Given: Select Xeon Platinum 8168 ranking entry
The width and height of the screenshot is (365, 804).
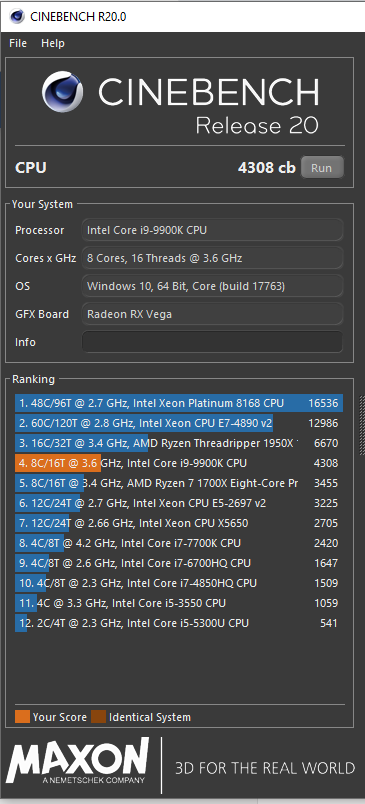Looking at the screenshot, I should click(x=179, y=404).
